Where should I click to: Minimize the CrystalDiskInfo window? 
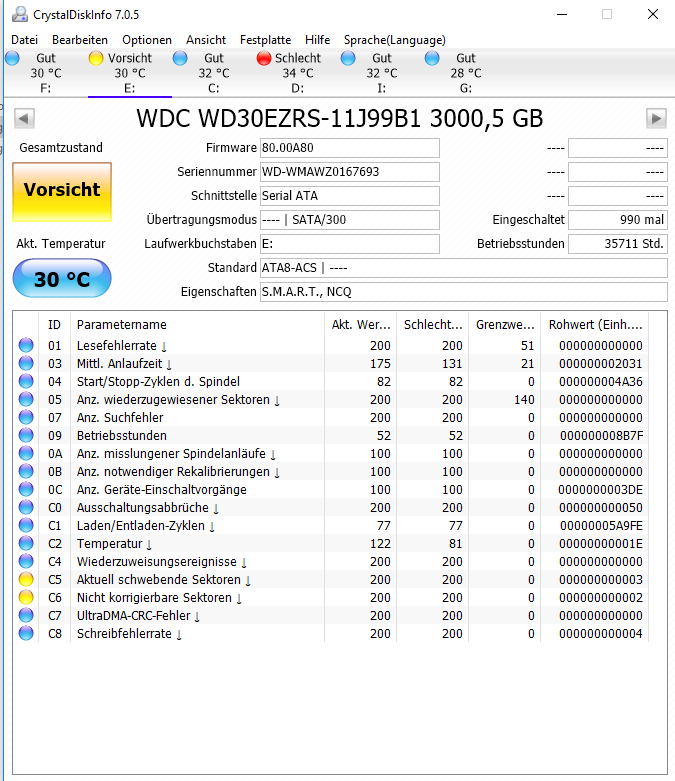562,14
